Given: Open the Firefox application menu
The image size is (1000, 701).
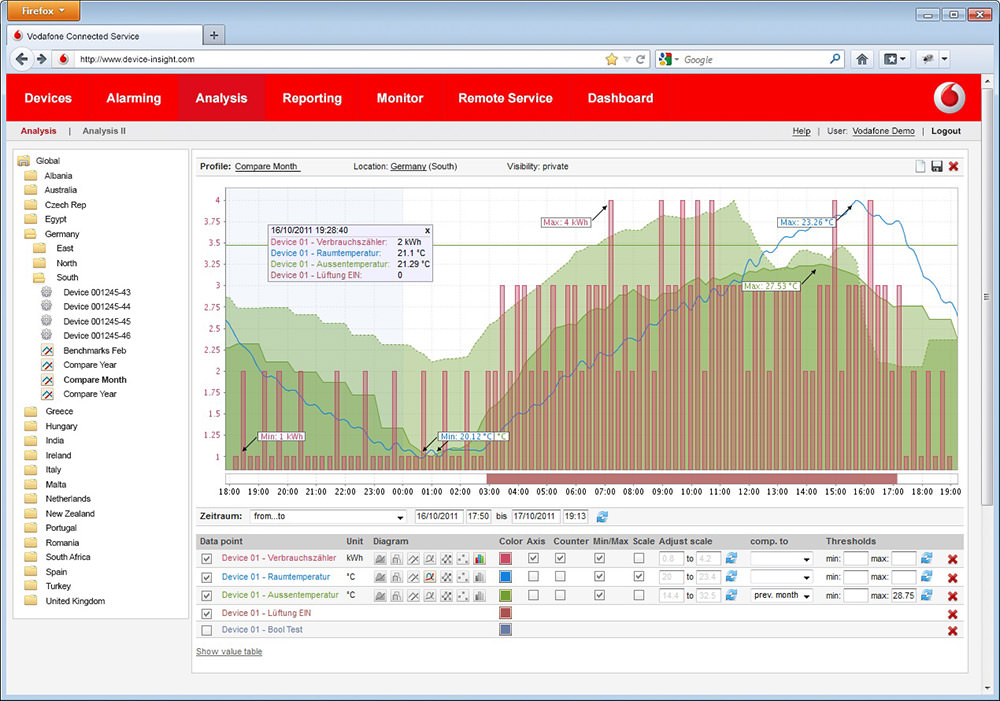Looking at the screenshot, I should (x=43, y=10).
